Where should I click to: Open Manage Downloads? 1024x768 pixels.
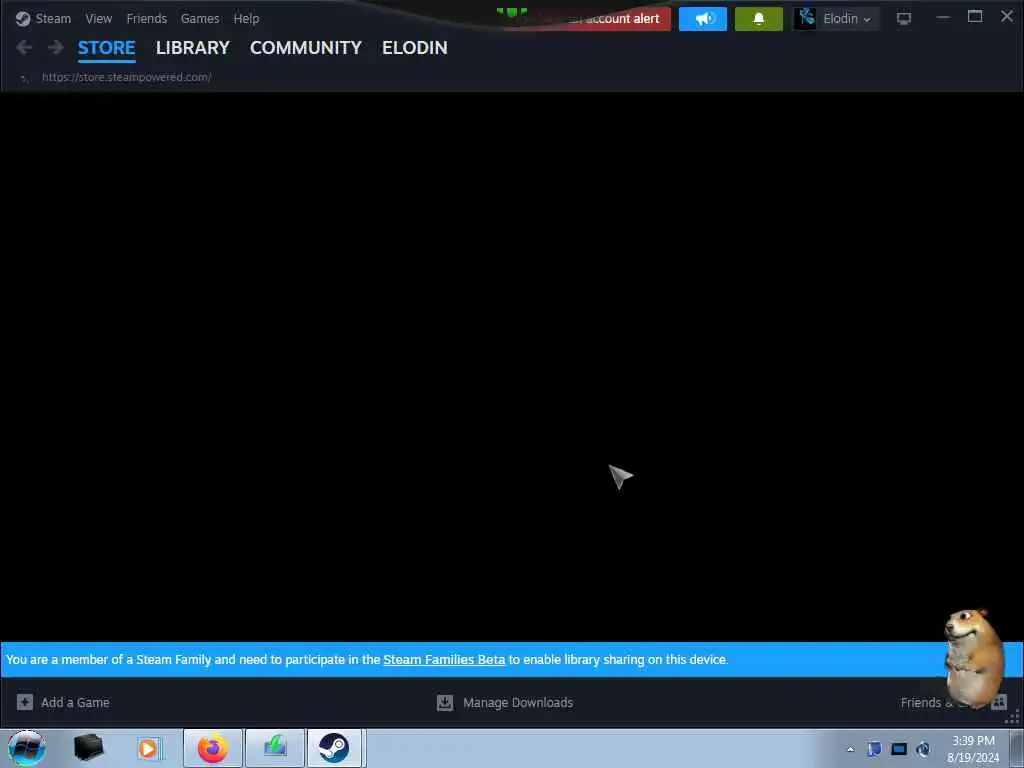(505, 703)
